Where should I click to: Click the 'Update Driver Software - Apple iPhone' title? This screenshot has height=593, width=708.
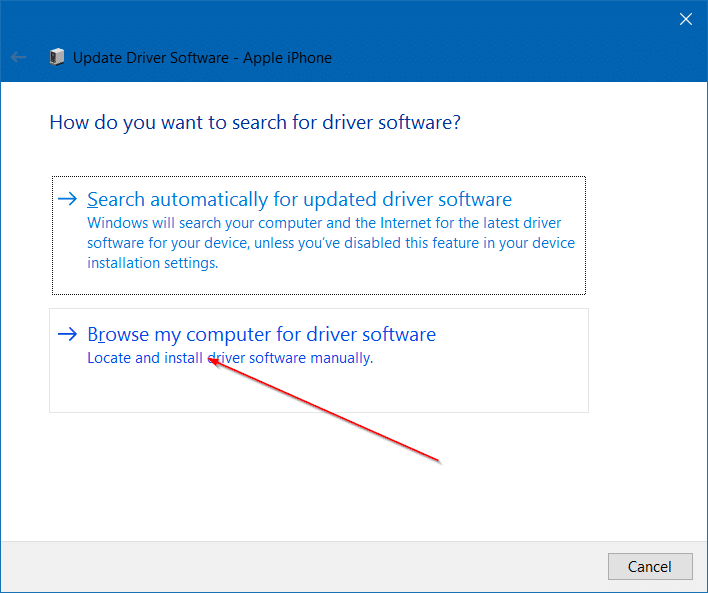[202, 58]
